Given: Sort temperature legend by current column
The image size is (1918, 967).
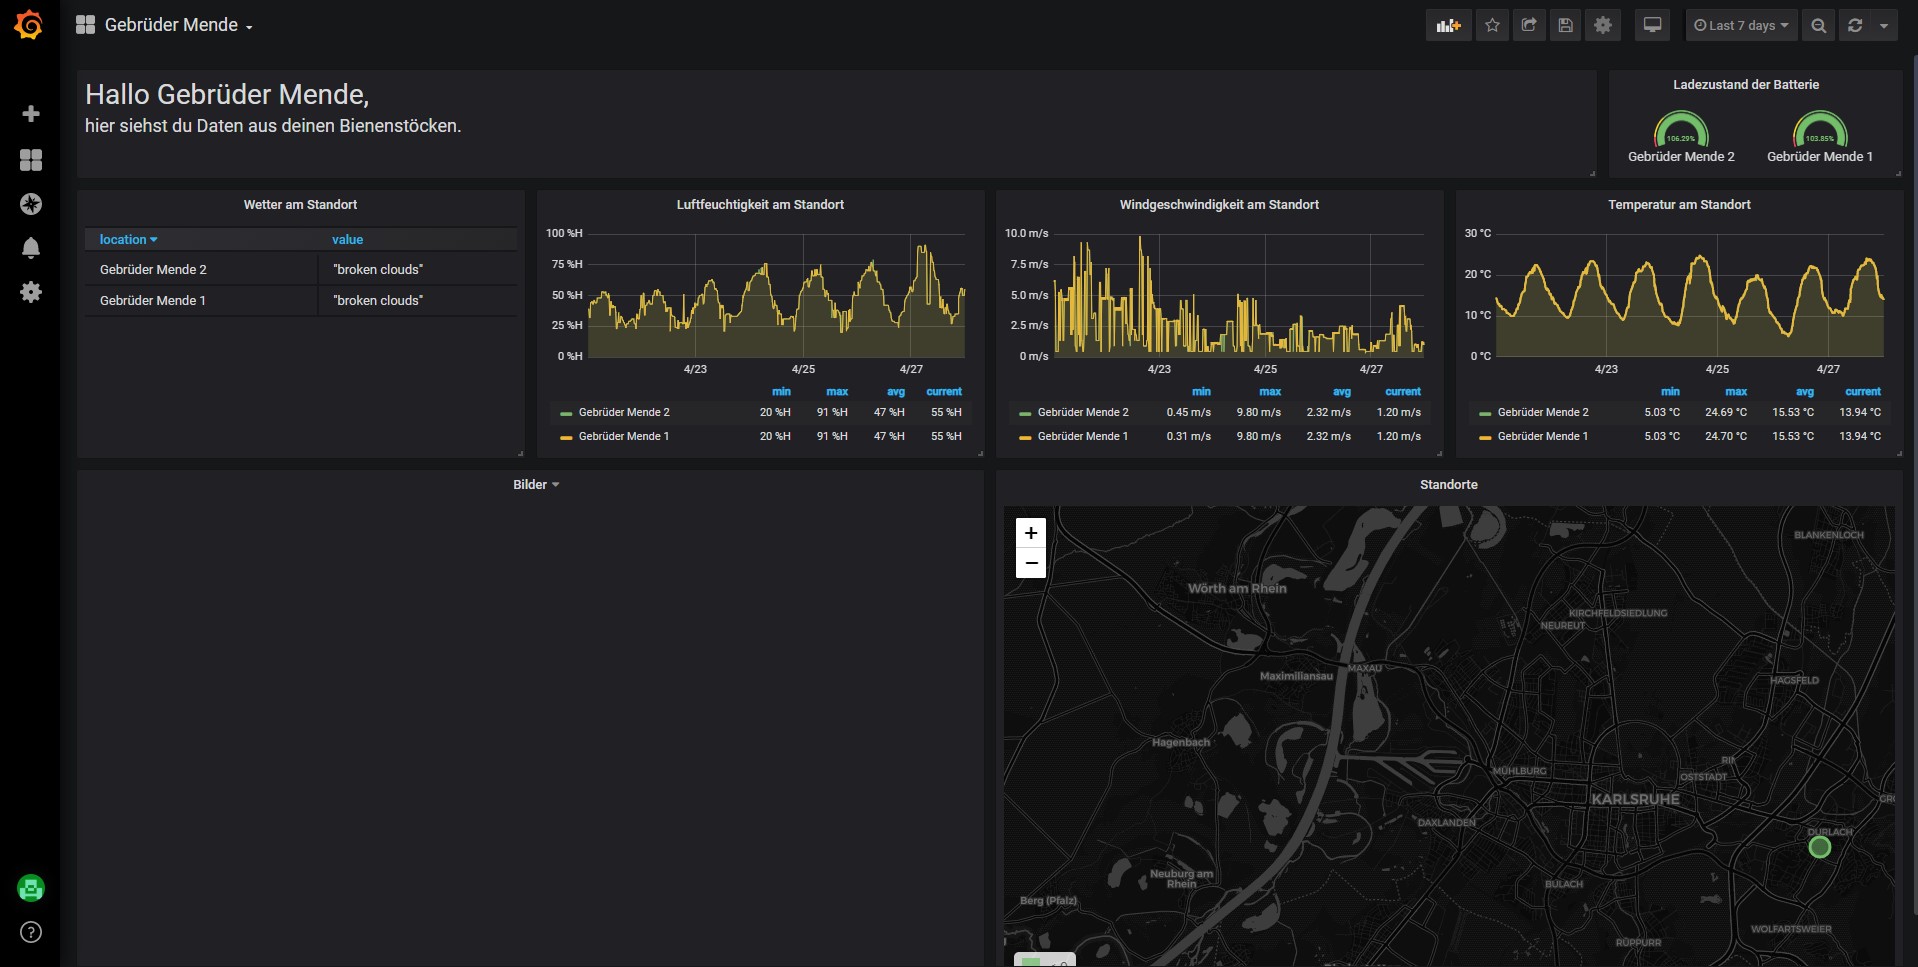Looking at the screenshot, I should pos(1863,392).
